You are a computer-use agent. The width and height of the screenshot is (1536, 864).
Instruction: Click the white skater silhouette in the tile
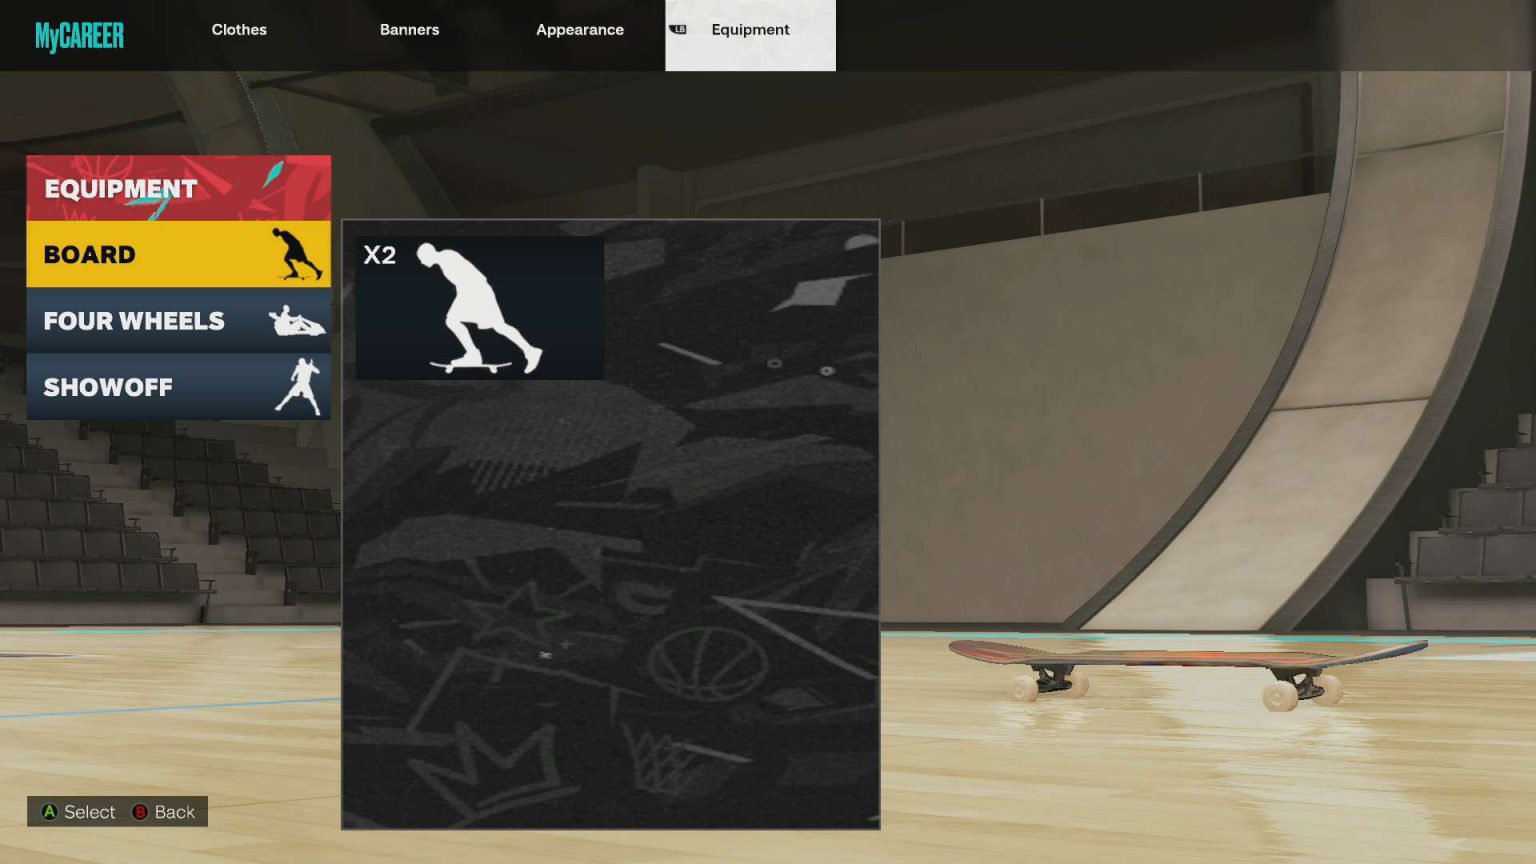pos(478,310)
